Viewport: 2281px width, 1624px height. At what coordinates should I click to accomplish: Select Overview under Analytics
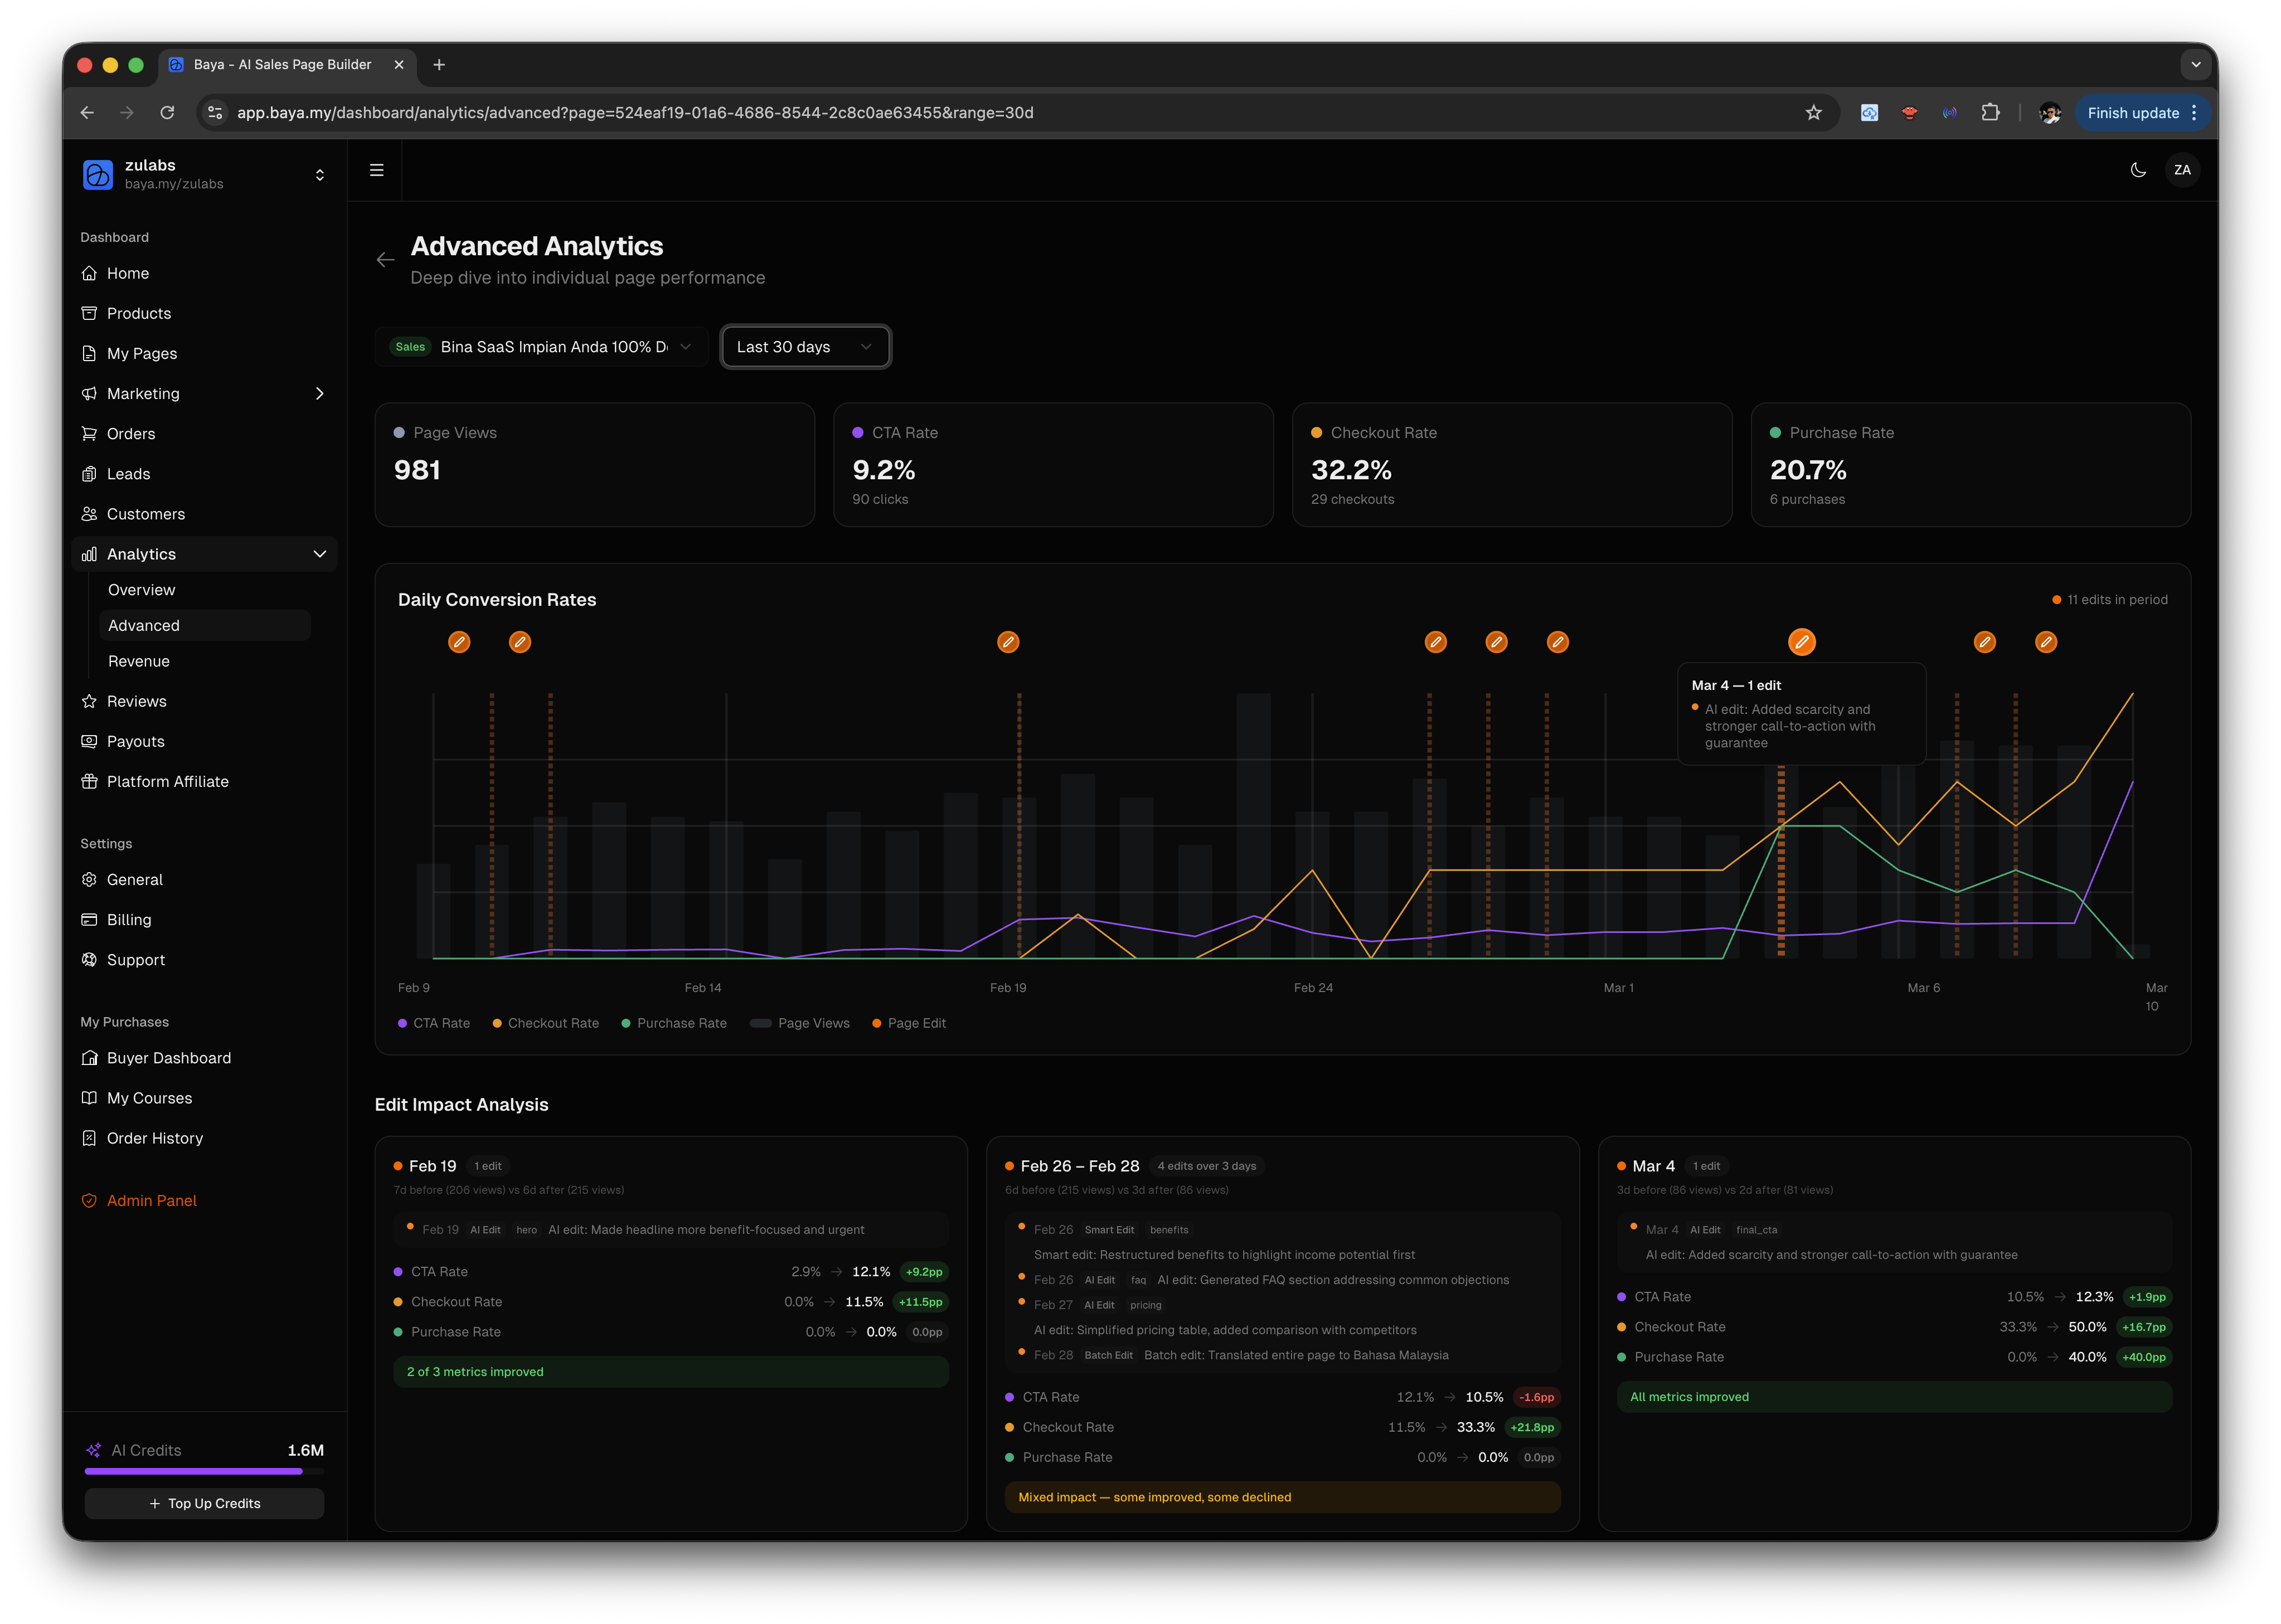[141, 589]
